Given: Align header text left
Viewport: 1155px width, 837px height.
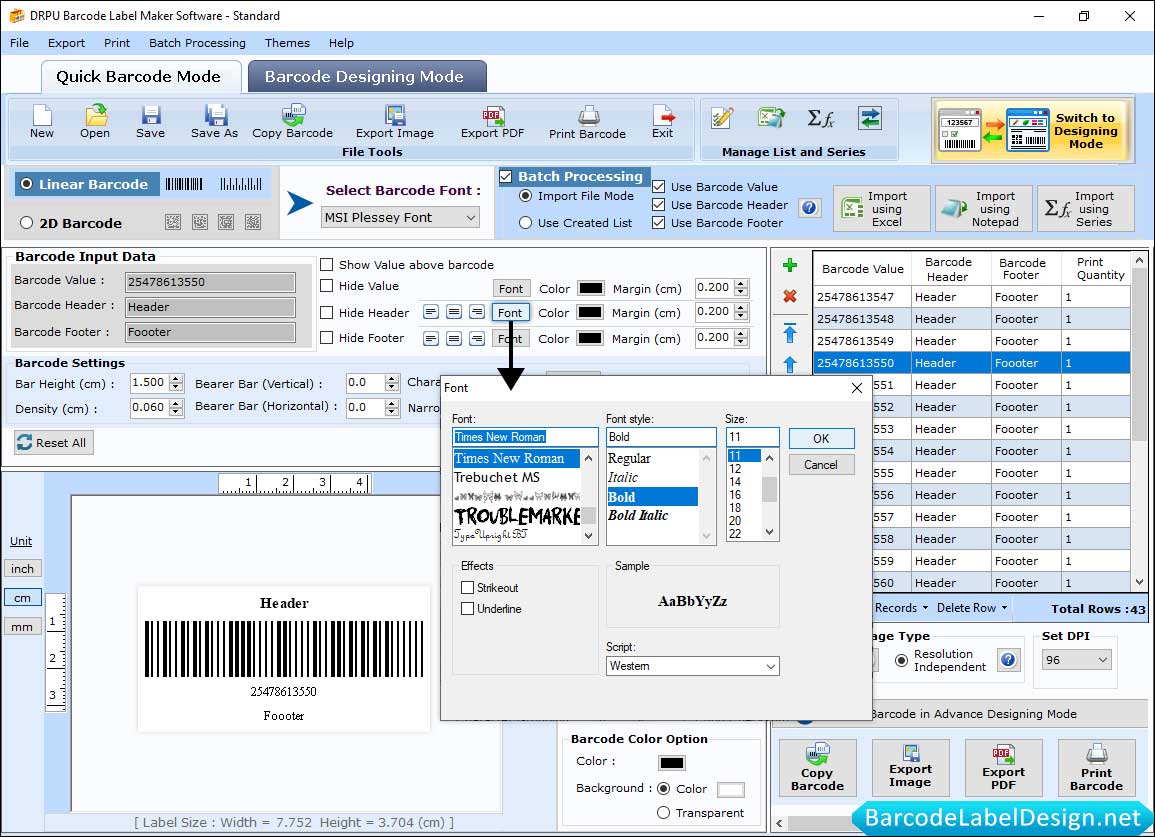Looking at the screenshot, I should click(431, 312).
